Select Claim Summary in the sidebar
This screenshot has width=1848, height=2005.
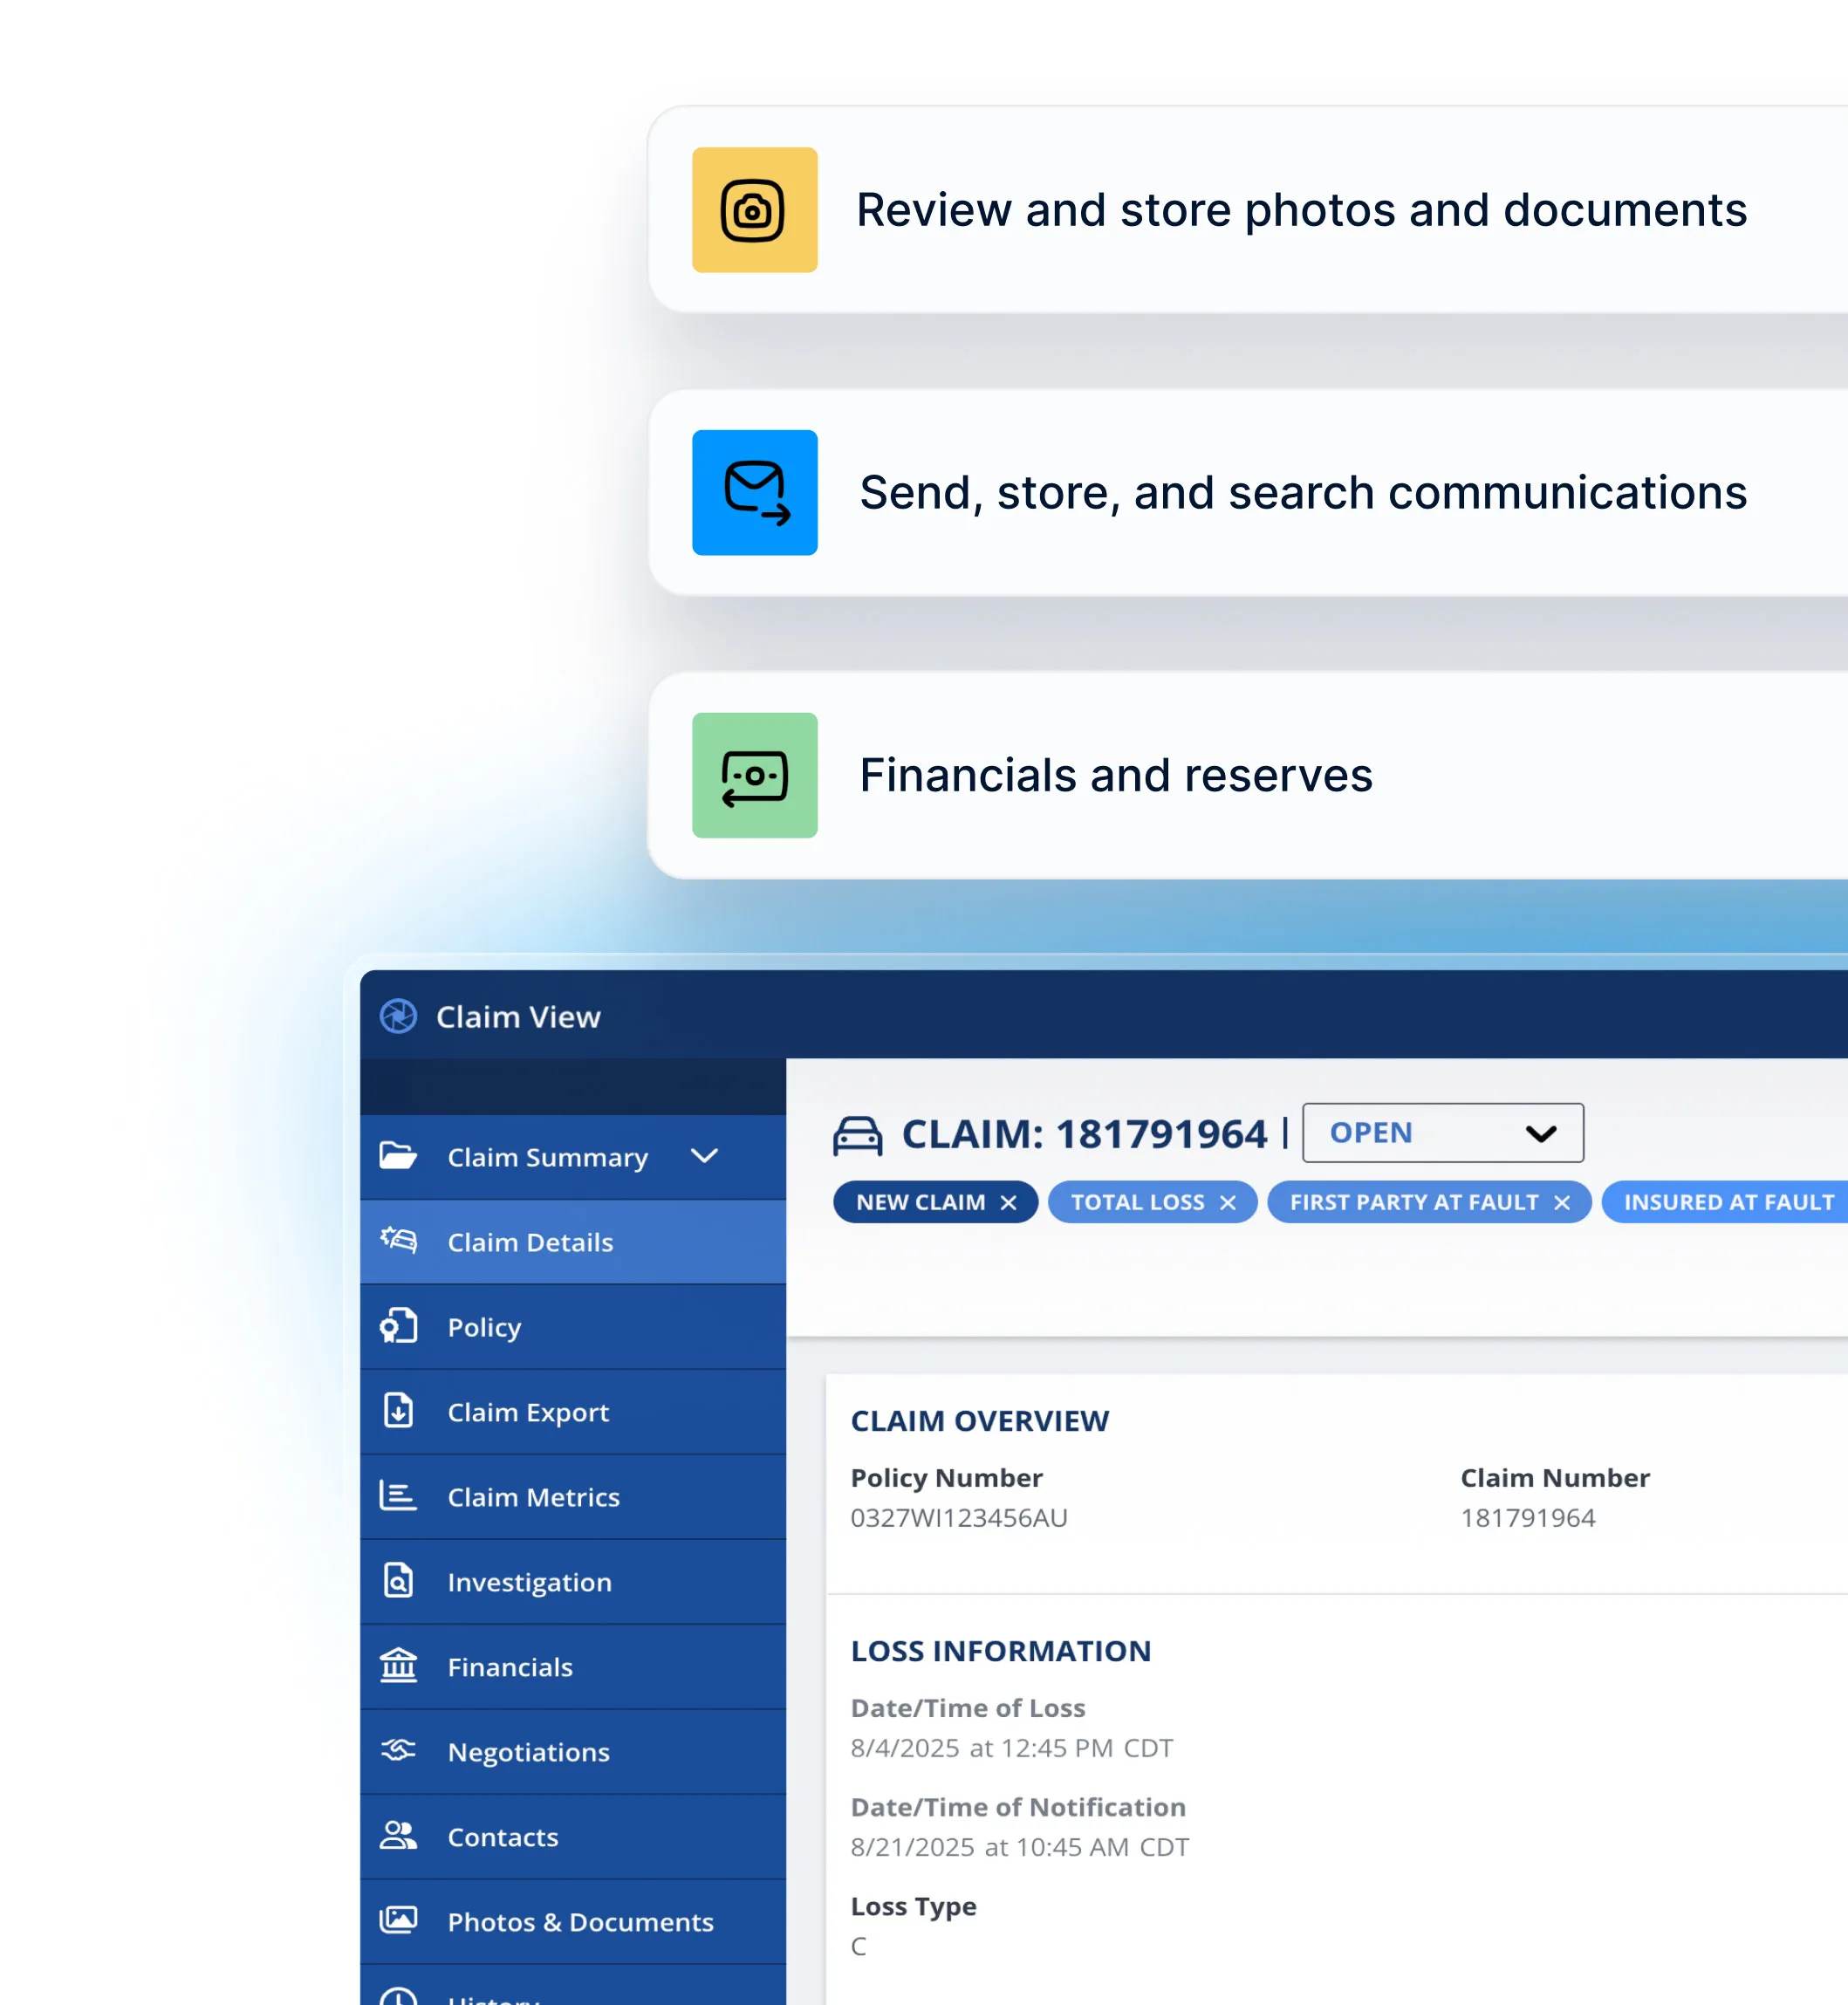[x=547, y=1157]
